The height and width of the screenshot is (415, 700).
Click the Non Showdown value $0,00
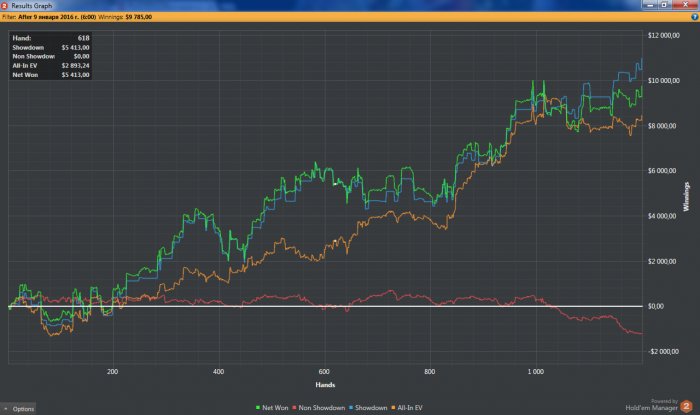[x=81, y=56]
